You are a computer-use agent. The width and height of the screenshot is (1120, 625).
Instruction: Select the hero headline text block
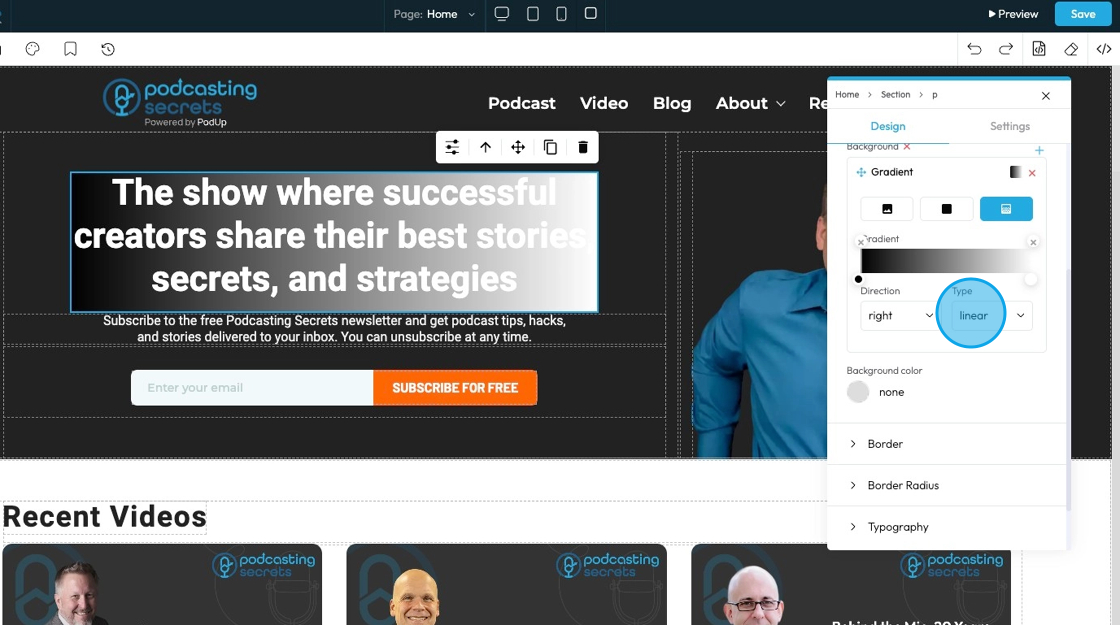click(x=334, y=242)
